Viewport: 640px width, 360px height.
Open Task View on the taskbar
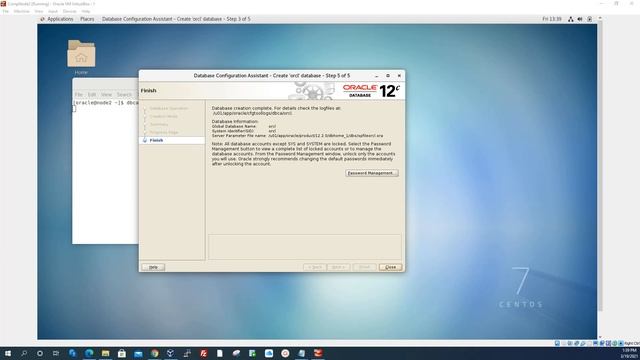coord(56,353)
